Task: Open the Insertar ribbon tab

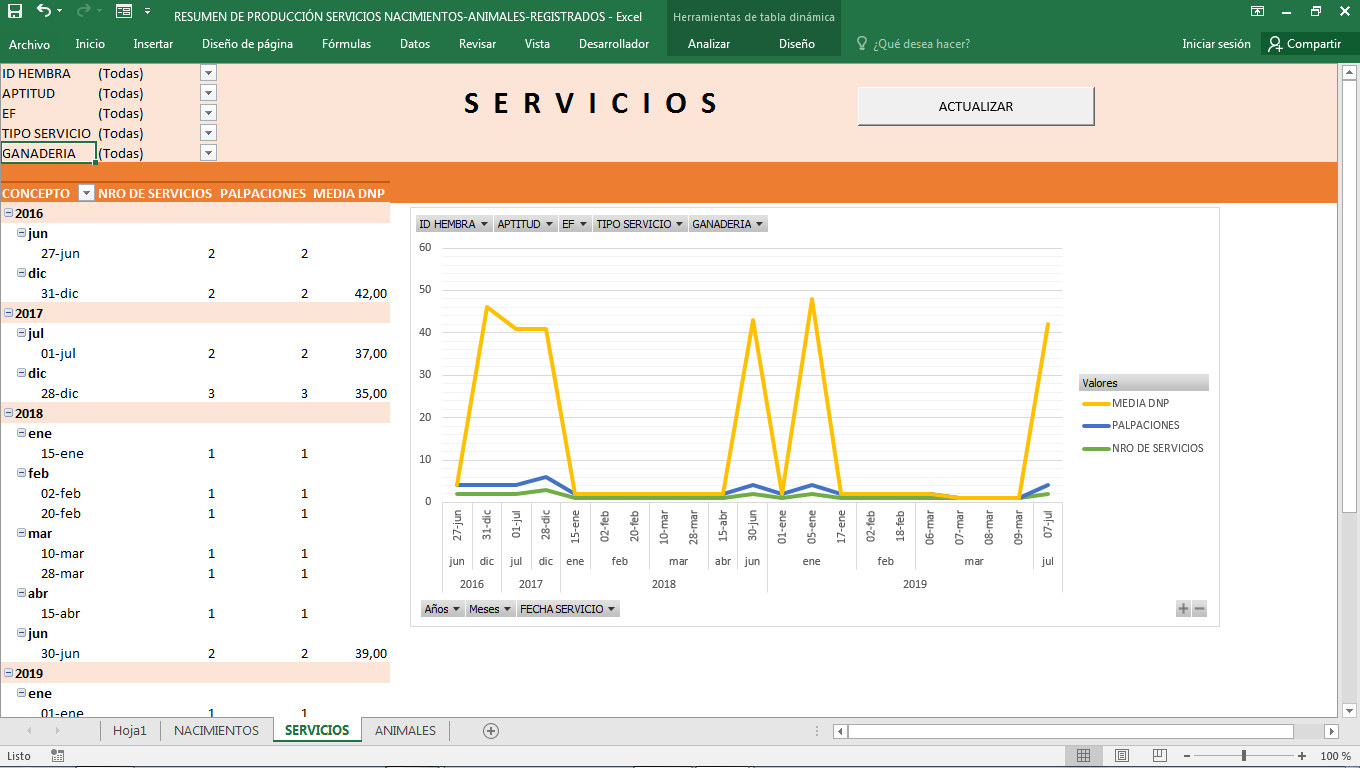Action: 153,44
